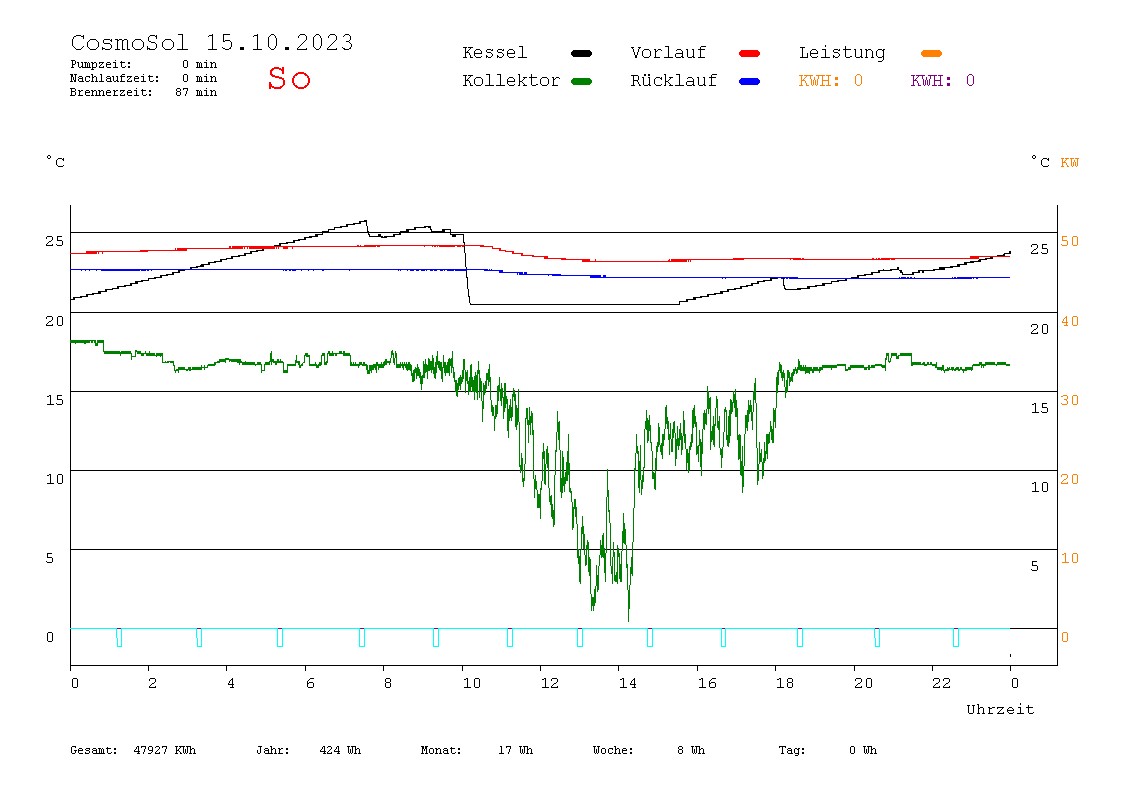Click the 'Gesamt:' label

(94, 750)
